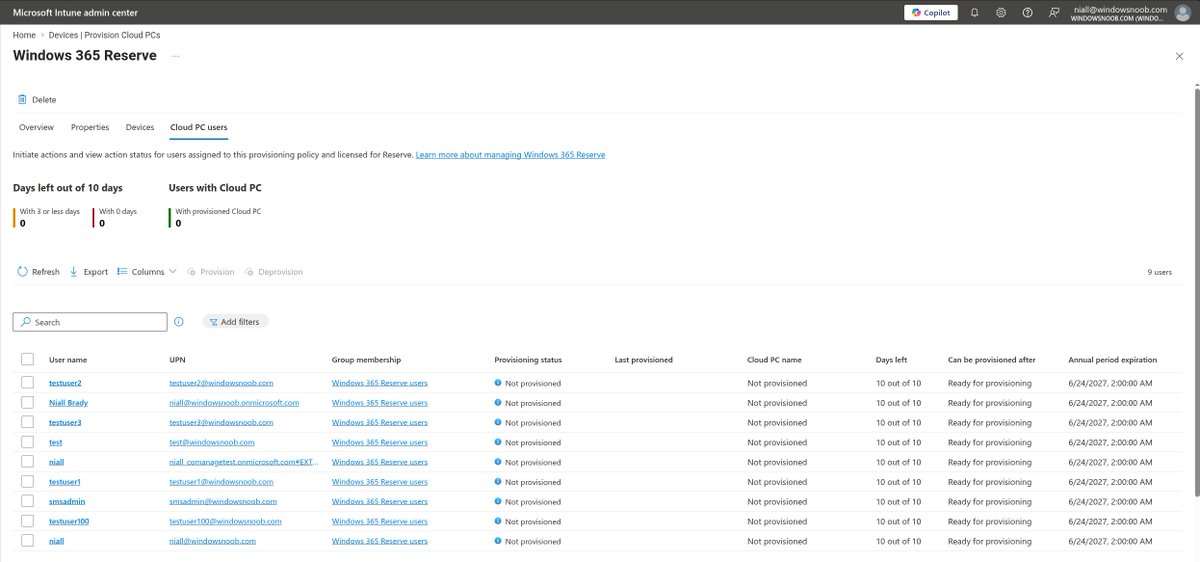Open user testuser3 link

tap(65, 422)
